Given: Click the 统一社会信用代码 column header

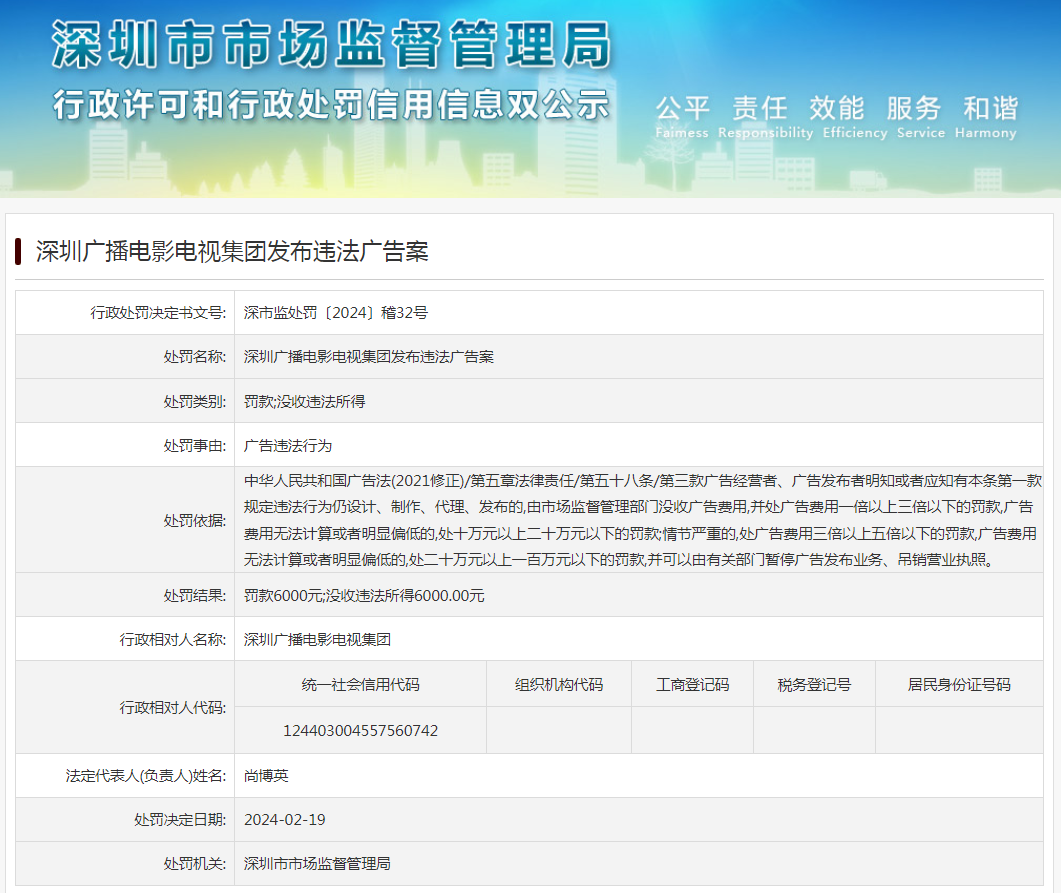Looking at the screenshot, I should (361, 685).
